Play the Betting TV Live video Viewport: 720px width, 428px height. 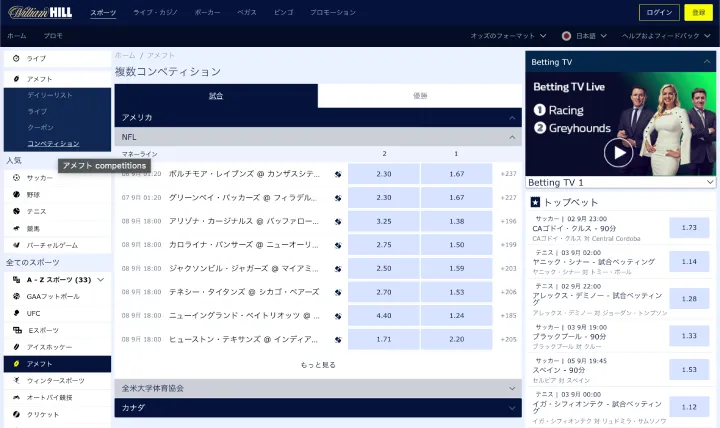click(618, 152)
